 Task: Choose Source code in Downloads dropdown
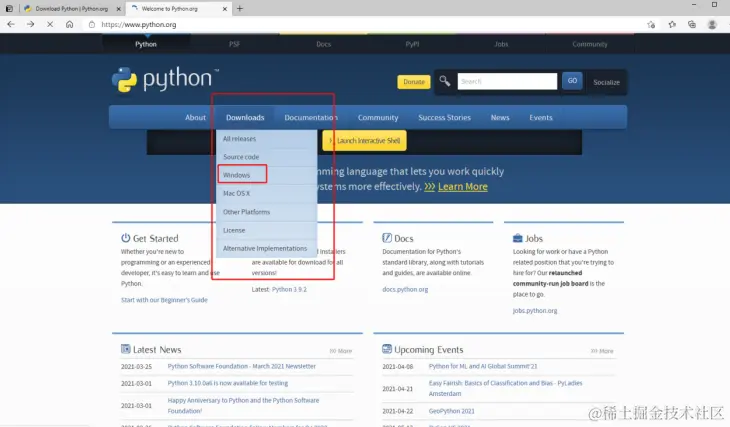coord(266,157)
